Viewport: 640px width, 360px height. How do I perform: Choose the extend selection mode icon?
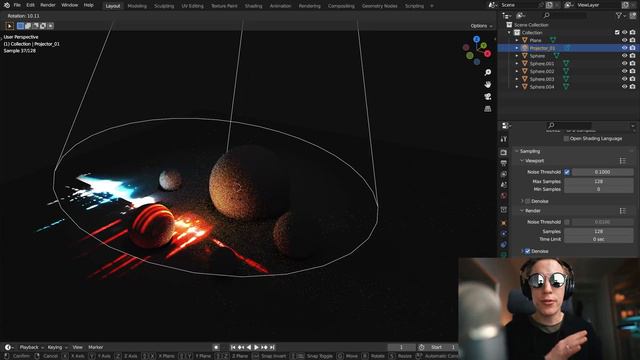(x=28, y=26)
